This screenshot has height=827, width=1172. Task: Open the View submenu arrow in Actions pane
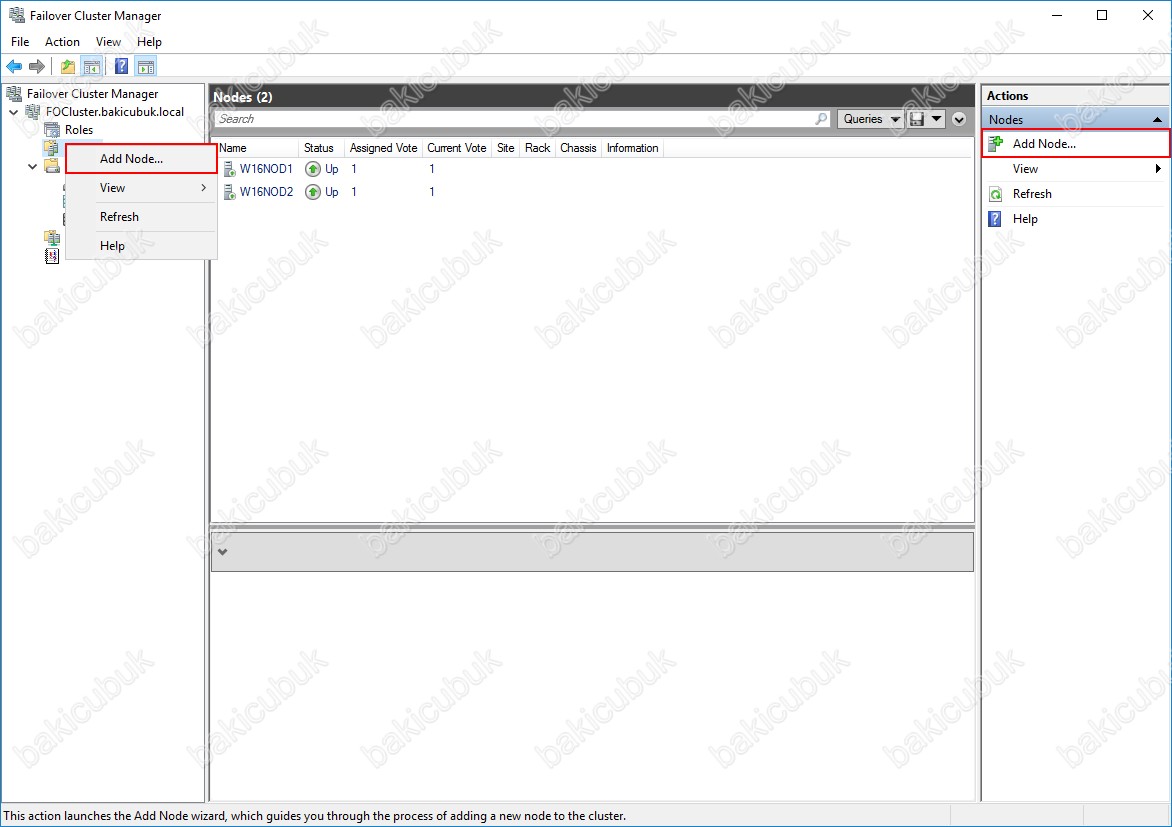tap(1158, 169)
